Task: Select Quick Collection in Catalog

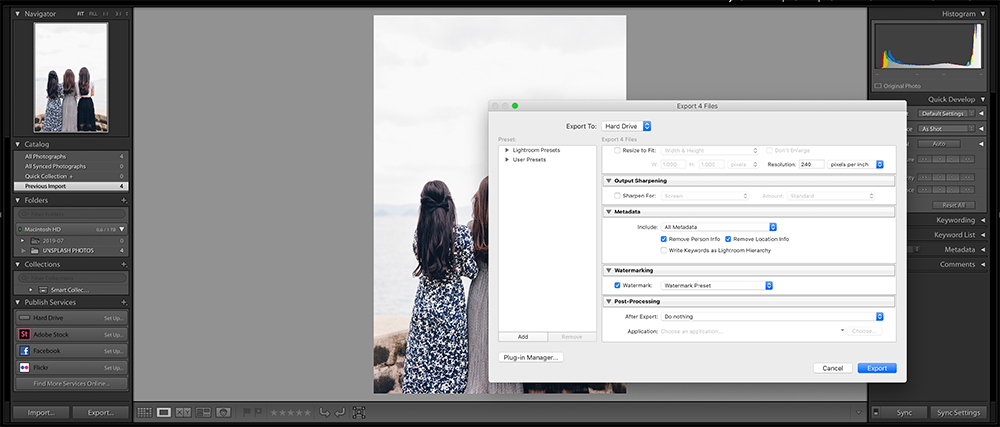Action: (71, 176)
